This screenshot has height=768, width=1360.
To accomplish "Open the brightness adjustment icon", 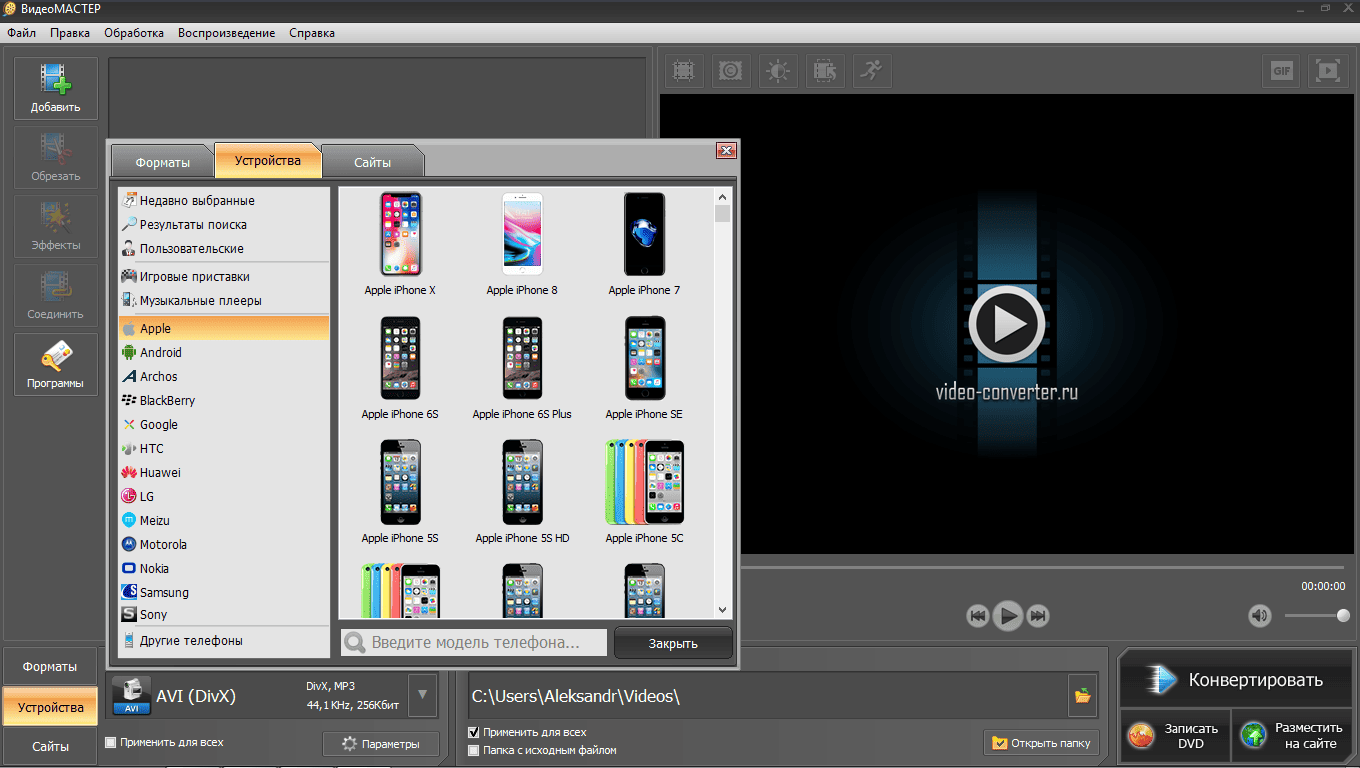I will pyautogui.click(x=778, y=71).
